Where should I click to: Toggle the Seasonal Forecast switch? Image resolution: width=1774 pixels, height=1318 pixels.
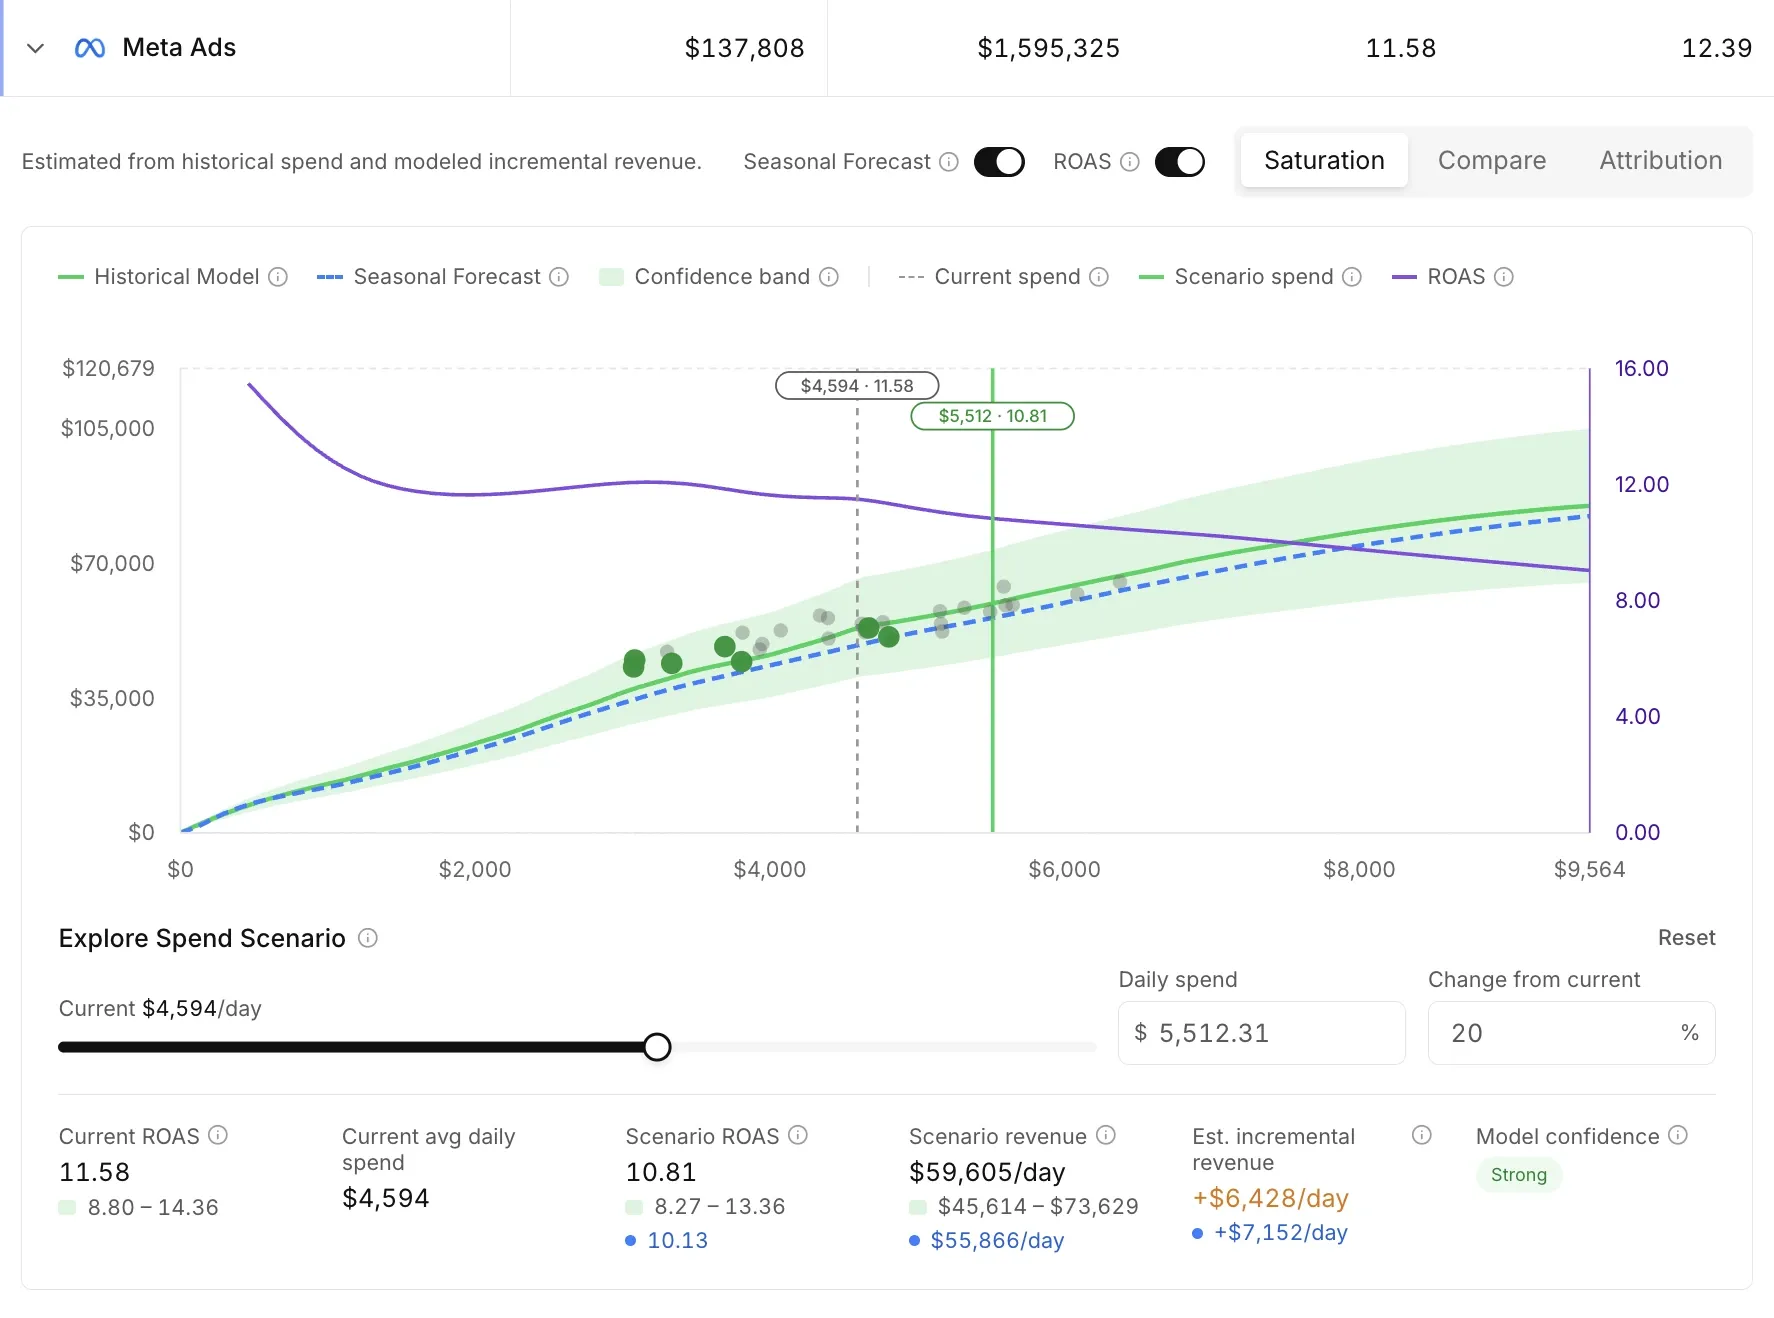(x=999, y=162)
